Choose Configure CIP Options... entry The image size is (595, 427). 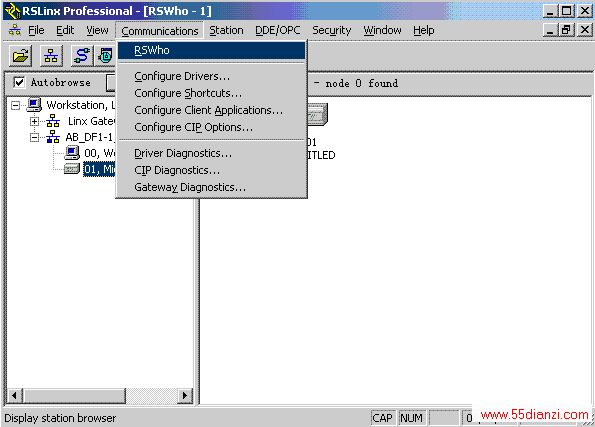pos(211,128)
